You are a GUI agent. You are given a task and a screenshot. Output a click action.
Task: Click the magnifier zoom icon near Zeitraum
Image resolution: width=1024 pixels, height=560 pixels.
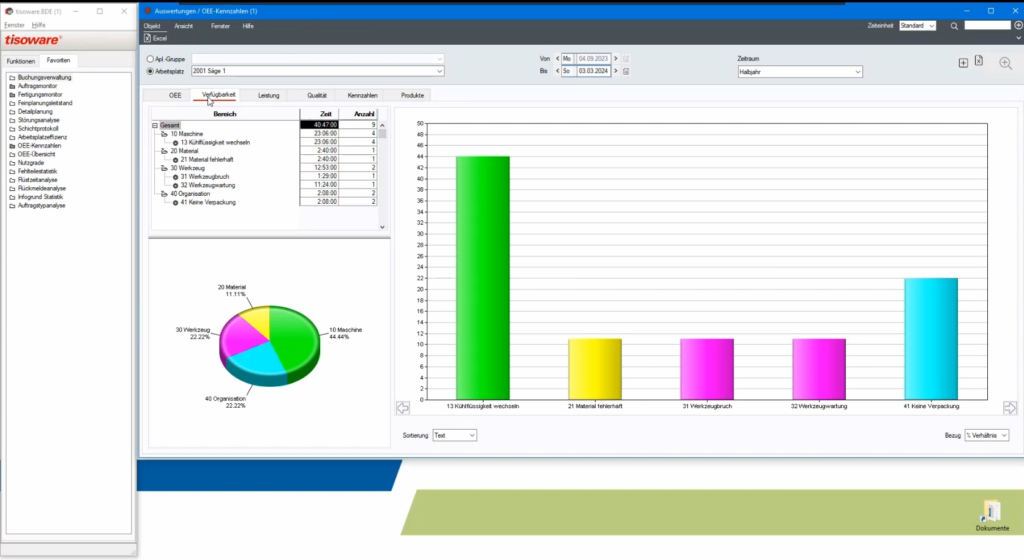coord(1005,63)
